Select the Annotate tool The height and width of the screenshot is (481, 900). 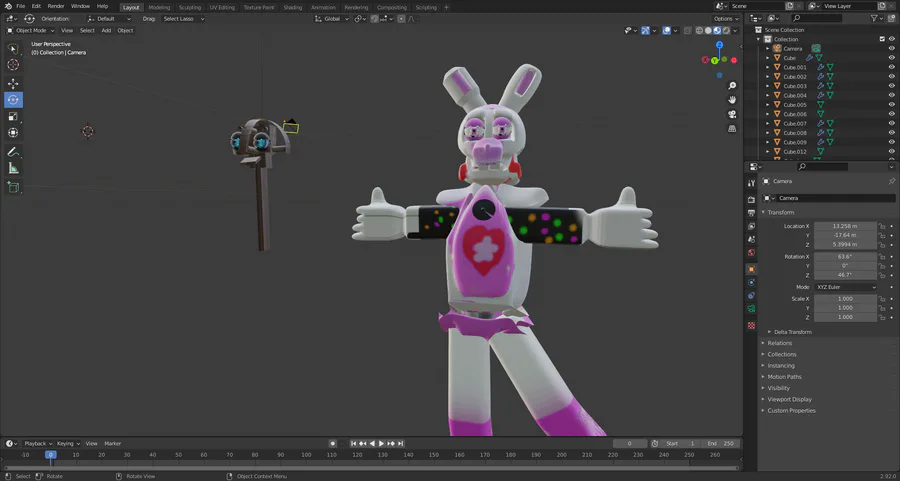coord(13,152)
